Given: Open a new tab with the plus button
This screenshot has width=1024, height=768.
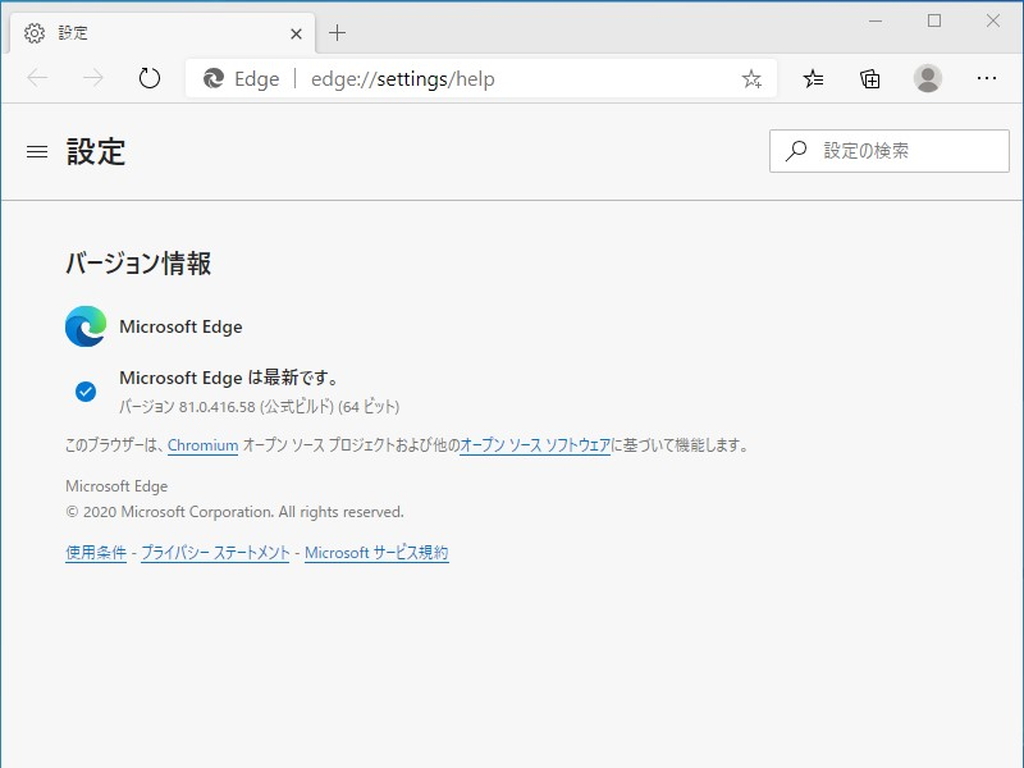Looking at the screenshot, I should [x=337, y=32].
